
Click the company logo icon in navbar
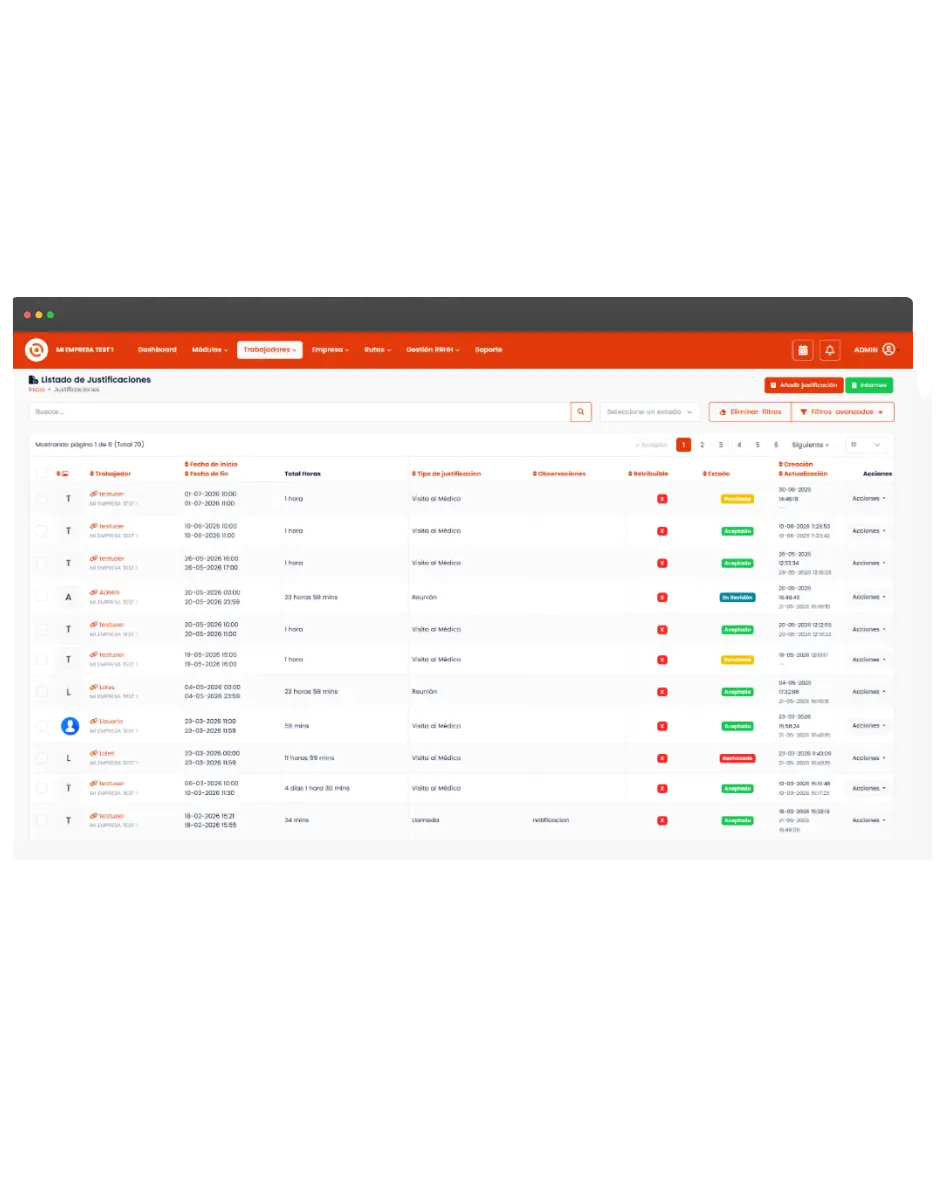(36, 349)
